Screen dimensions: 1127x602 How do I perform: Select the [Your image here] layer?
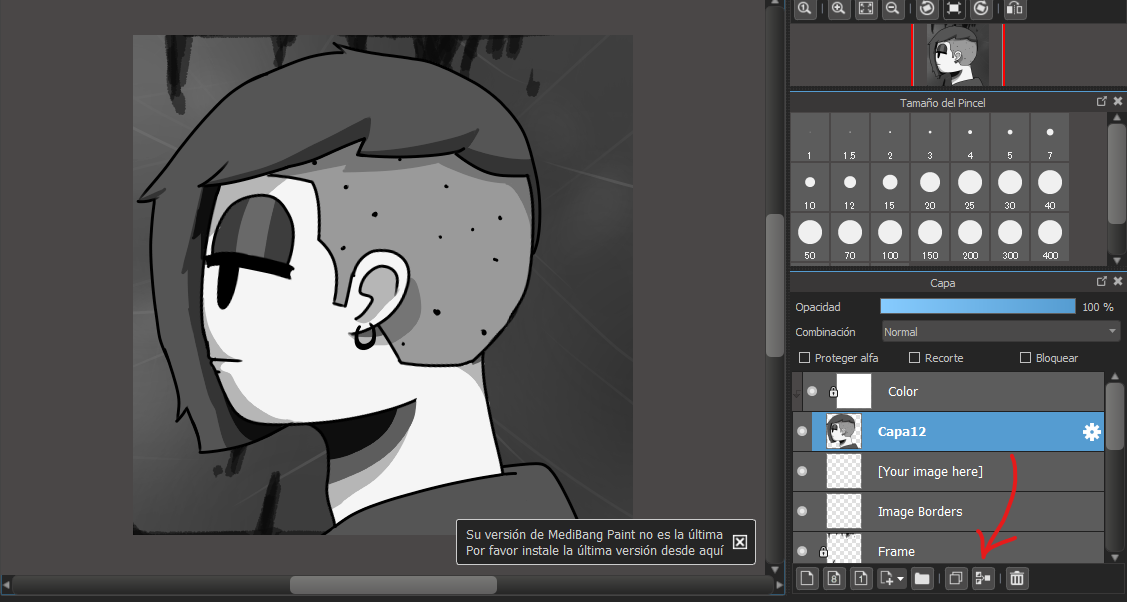coord(930,471)
